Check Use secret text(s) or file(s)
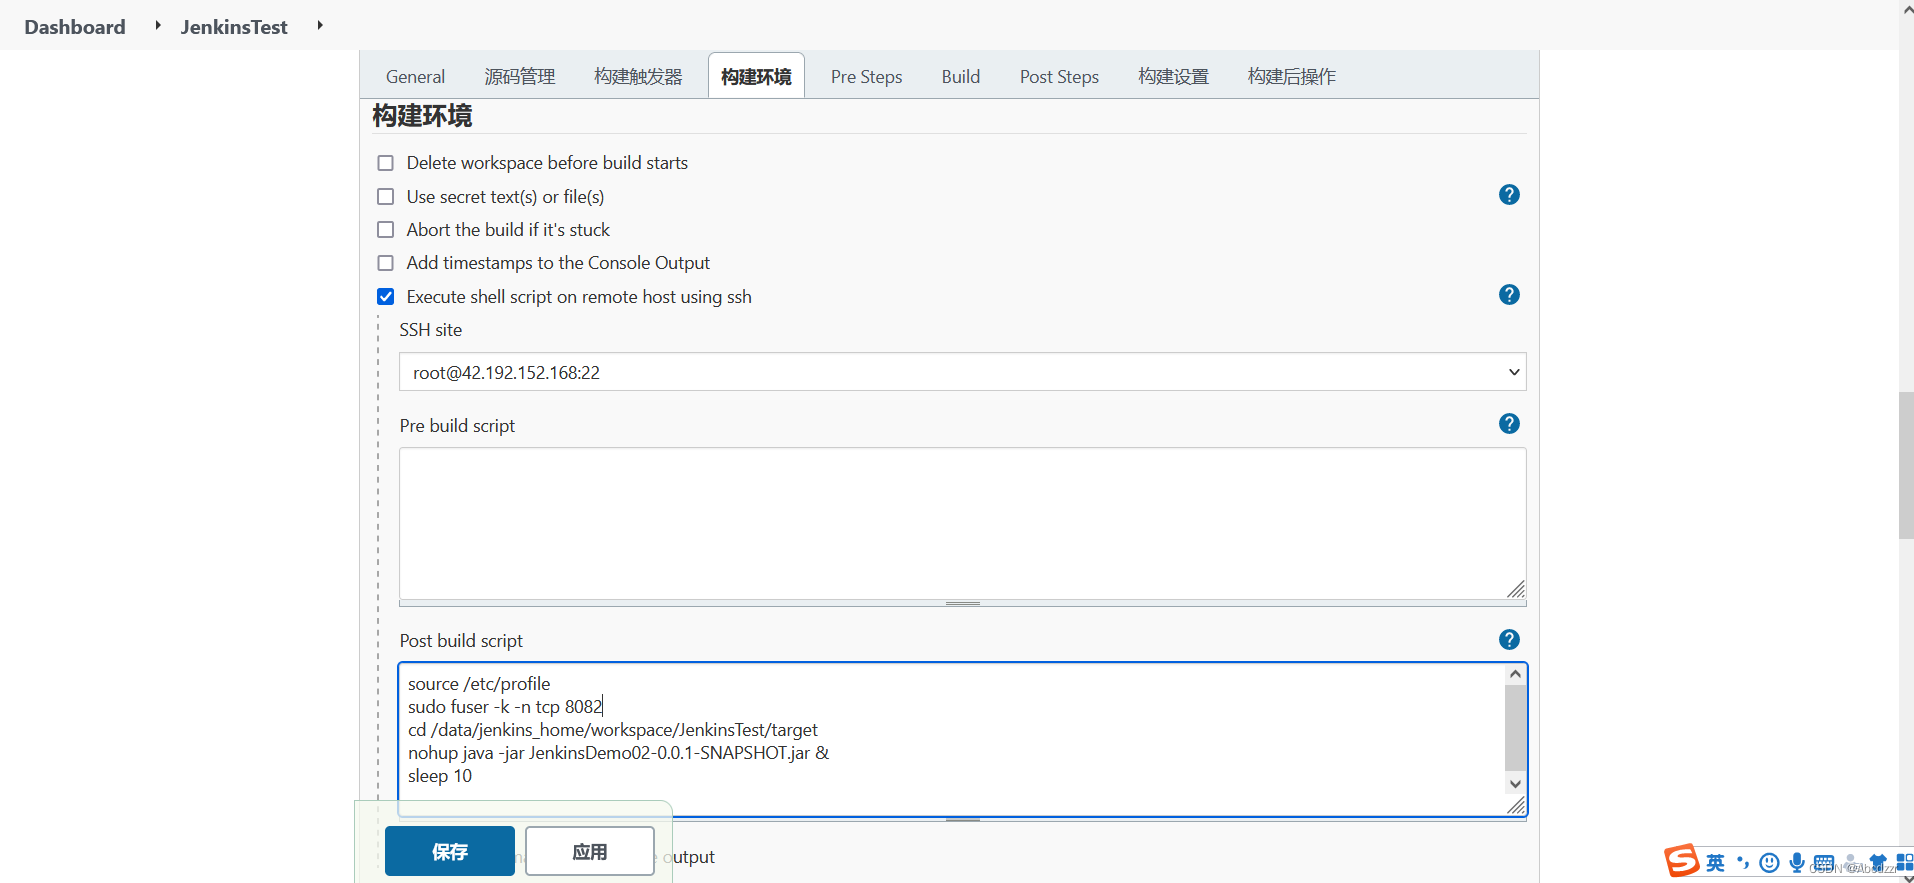The image size is (1914, 883). [385, 197]
